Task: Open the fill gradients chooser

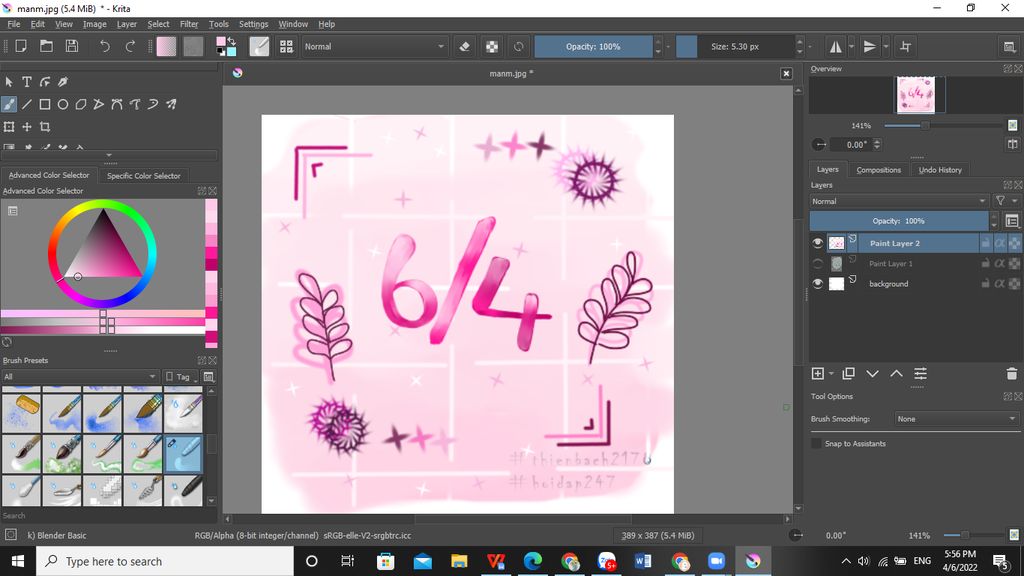Action: (166, 46)
